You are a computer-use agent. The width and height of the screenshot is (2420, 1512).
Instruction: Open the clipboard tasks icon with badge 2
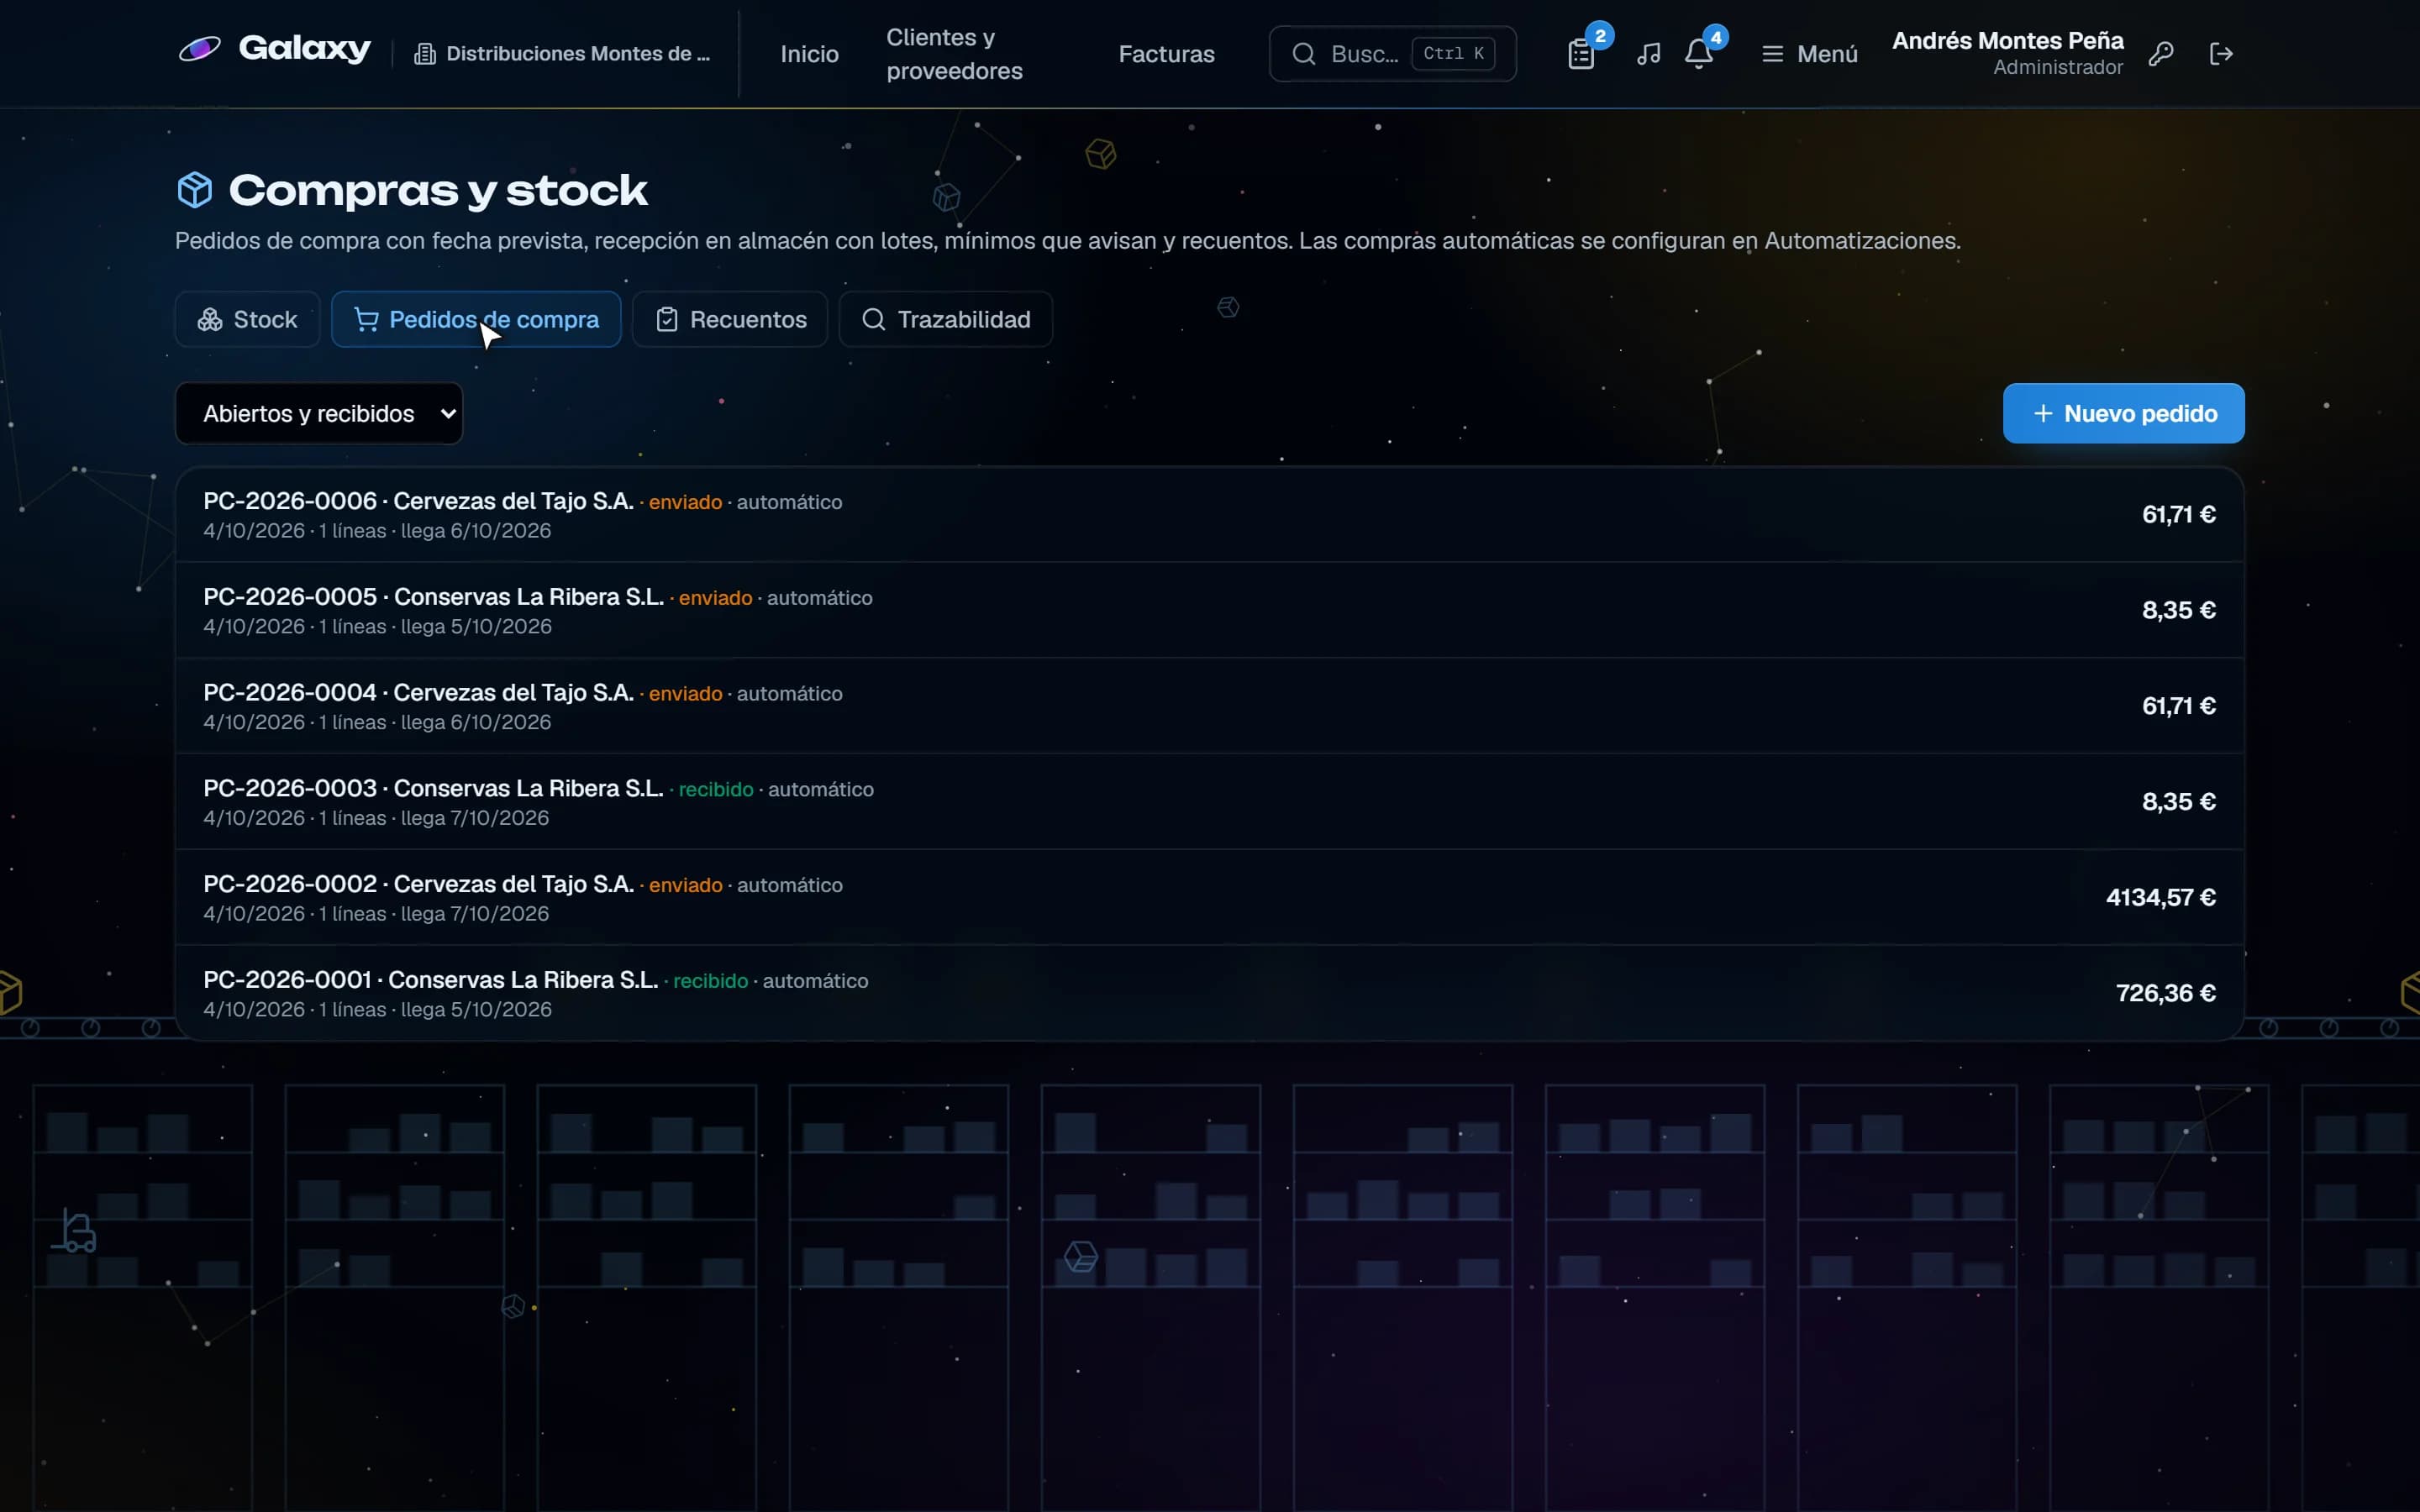point(1581,54)
